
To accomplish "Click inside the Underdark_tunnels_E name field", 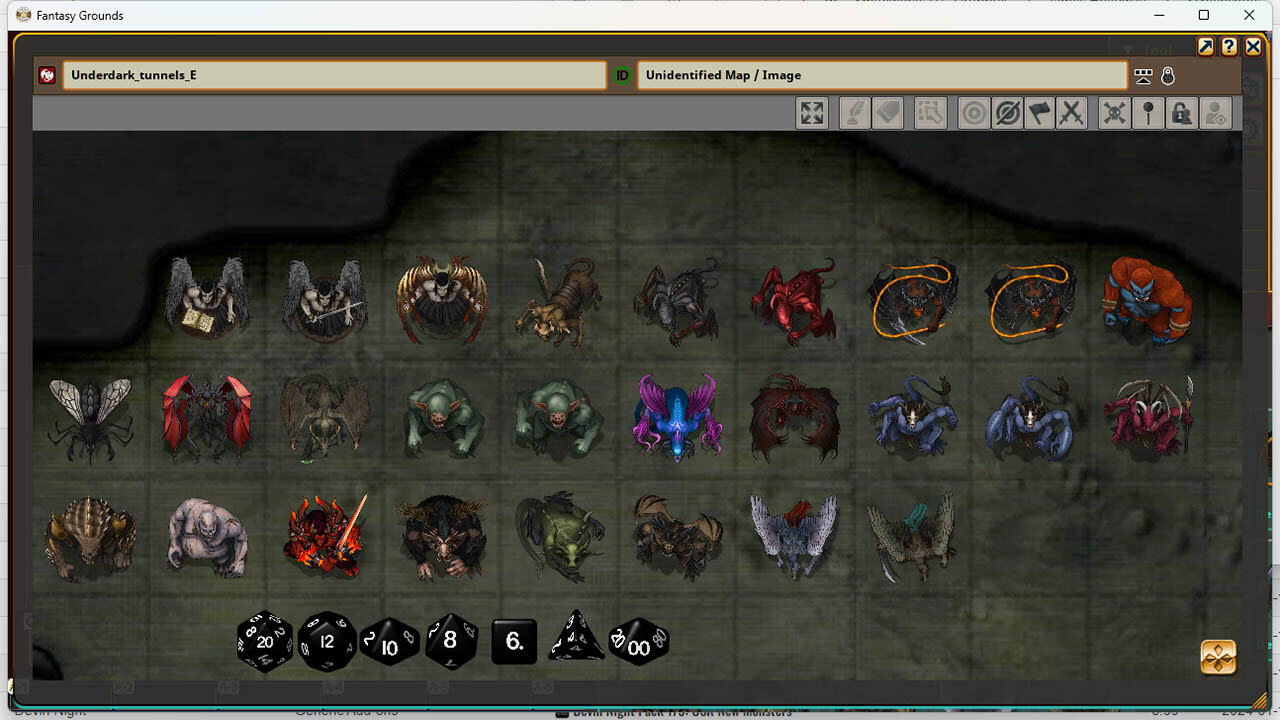I will pos(335,75).
